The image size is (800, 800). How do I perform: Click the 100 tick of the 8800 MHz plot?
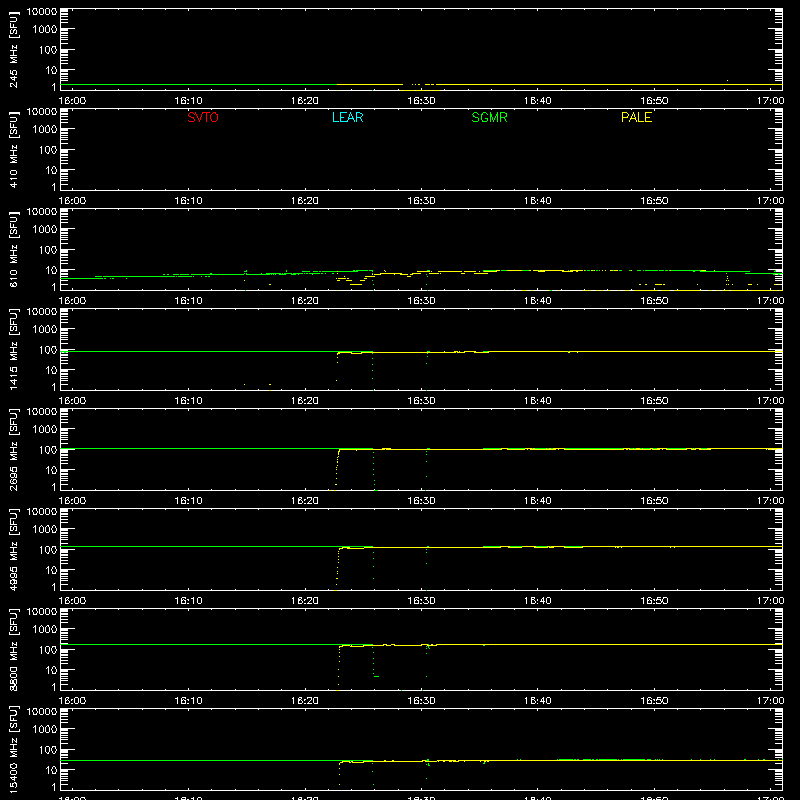pos(48,650)
